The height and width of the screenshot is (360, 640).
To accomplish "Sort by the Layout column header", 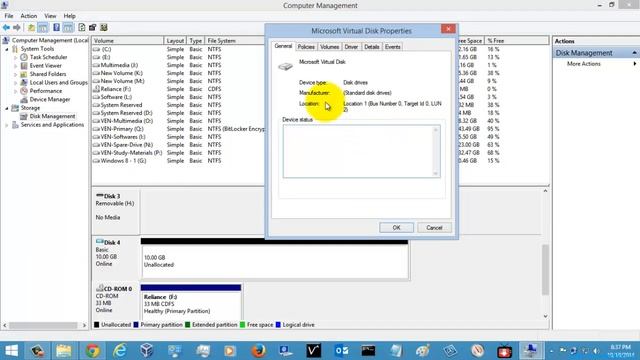I will click(x=175, y=41).
